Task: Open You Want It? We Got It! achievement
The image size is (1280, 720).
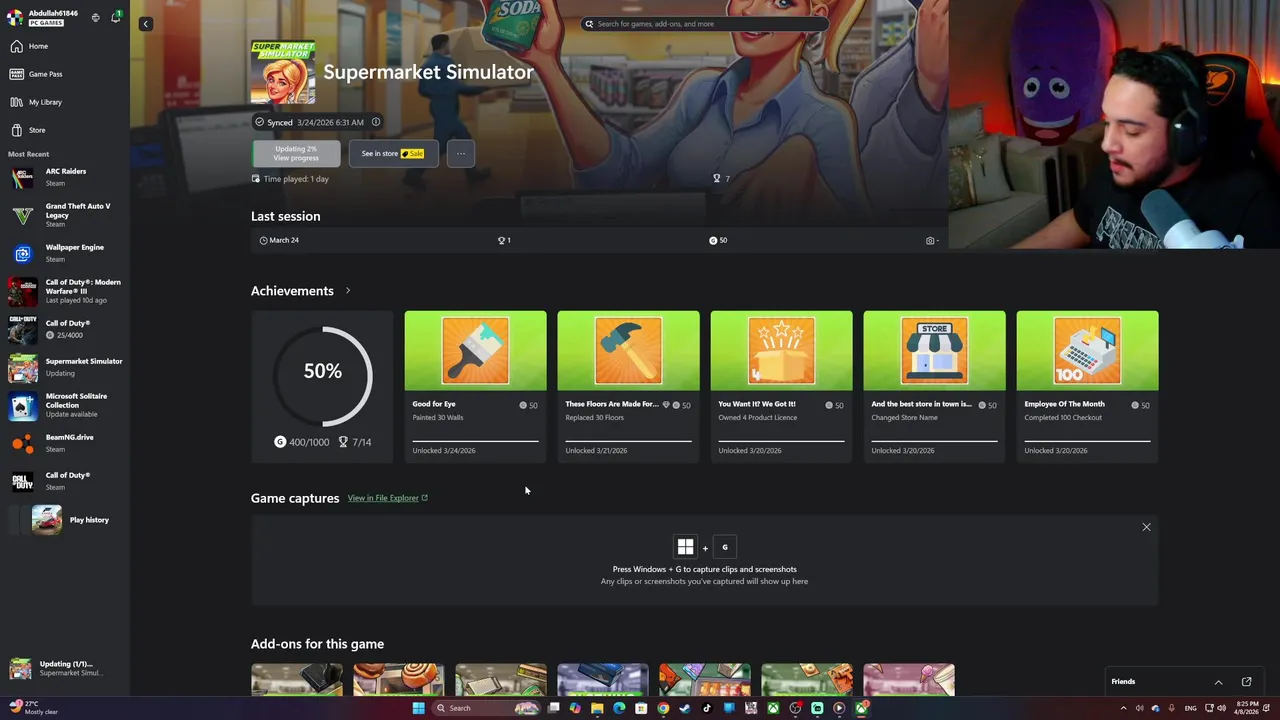Action: (x=781, y=386)
